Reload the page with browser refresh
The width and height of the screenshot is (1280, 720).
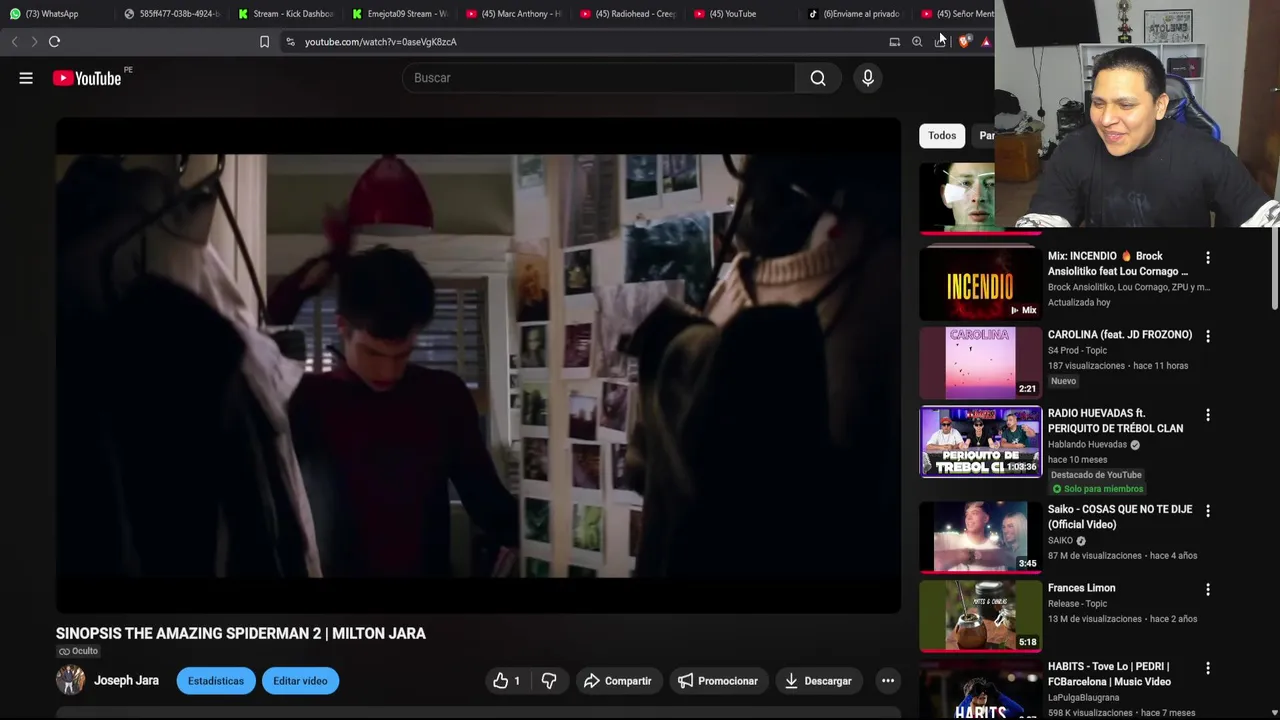(x=54, y=42)
